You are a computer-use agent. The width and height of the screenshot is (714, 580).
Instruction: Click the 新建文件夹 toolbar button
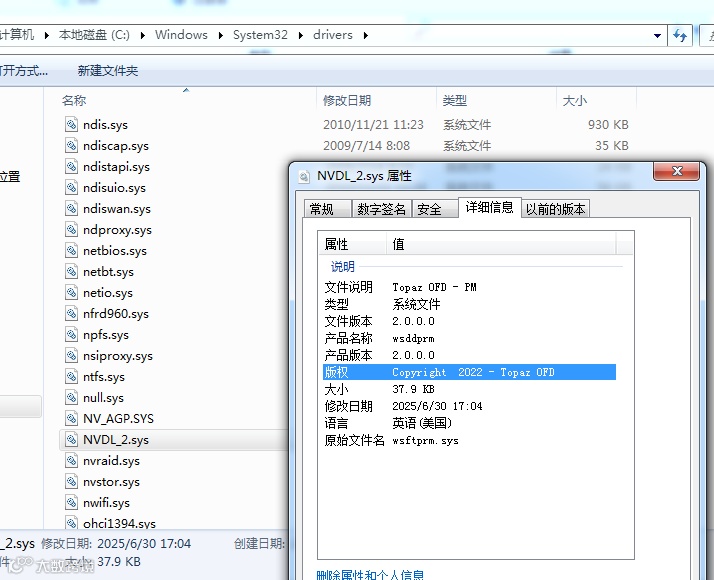107,71
